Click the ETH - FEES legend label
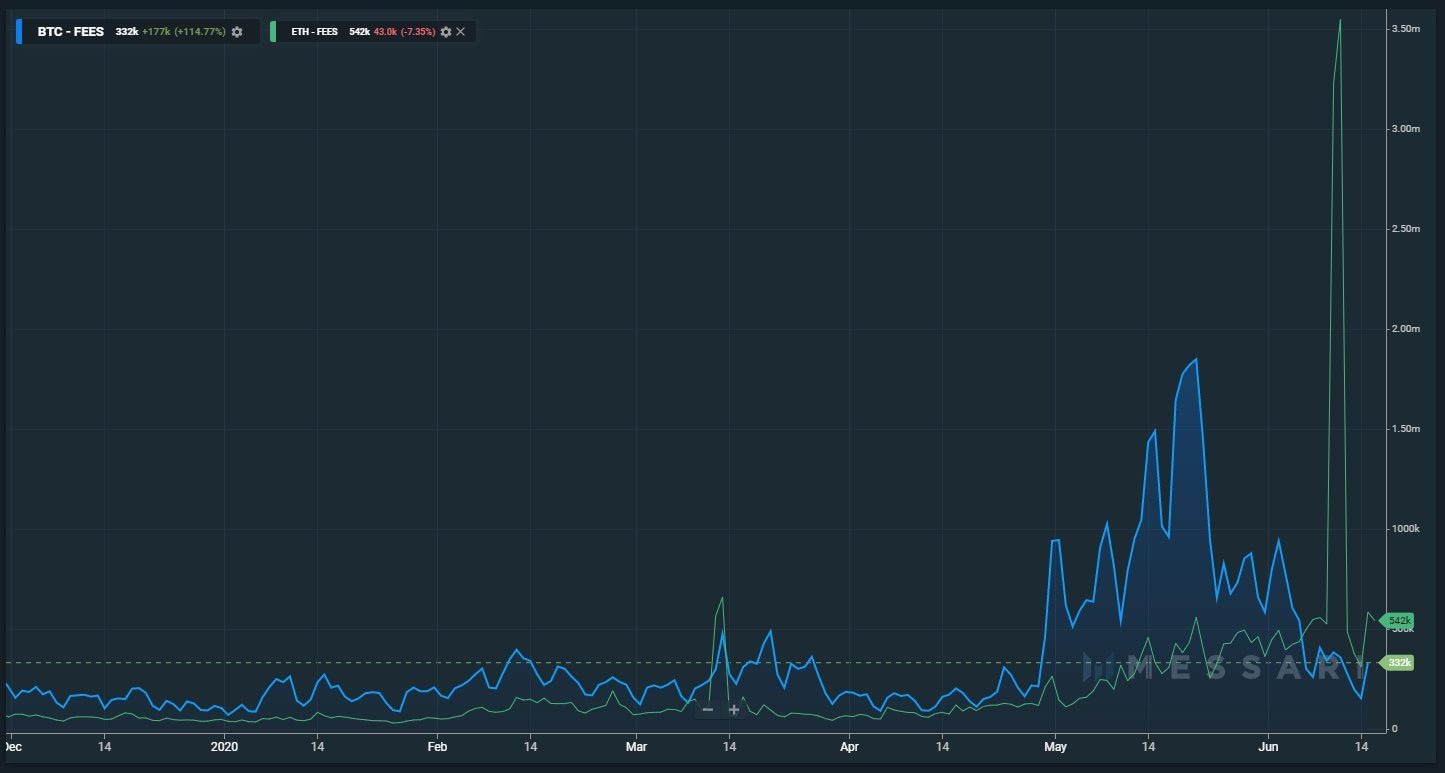The height and width of the screenshot is (773, 1445). pyautogui.click(x=315, y=31)
